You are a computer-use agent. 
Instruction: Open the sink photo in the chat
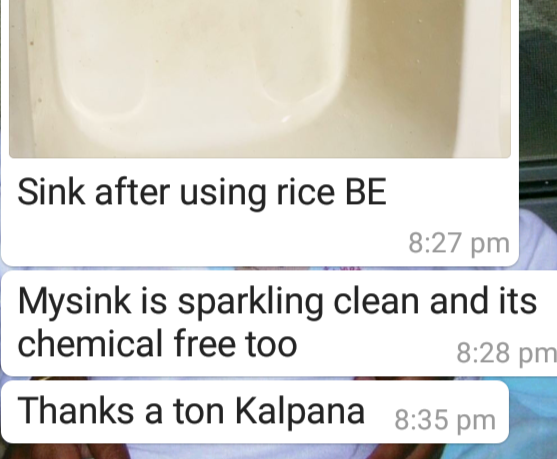tap(260, 78)
